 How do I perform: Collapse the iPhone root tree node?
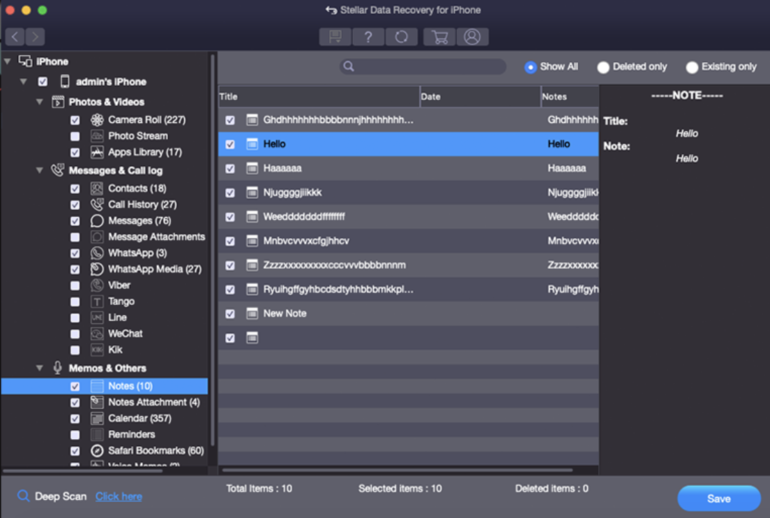[7, 61]
